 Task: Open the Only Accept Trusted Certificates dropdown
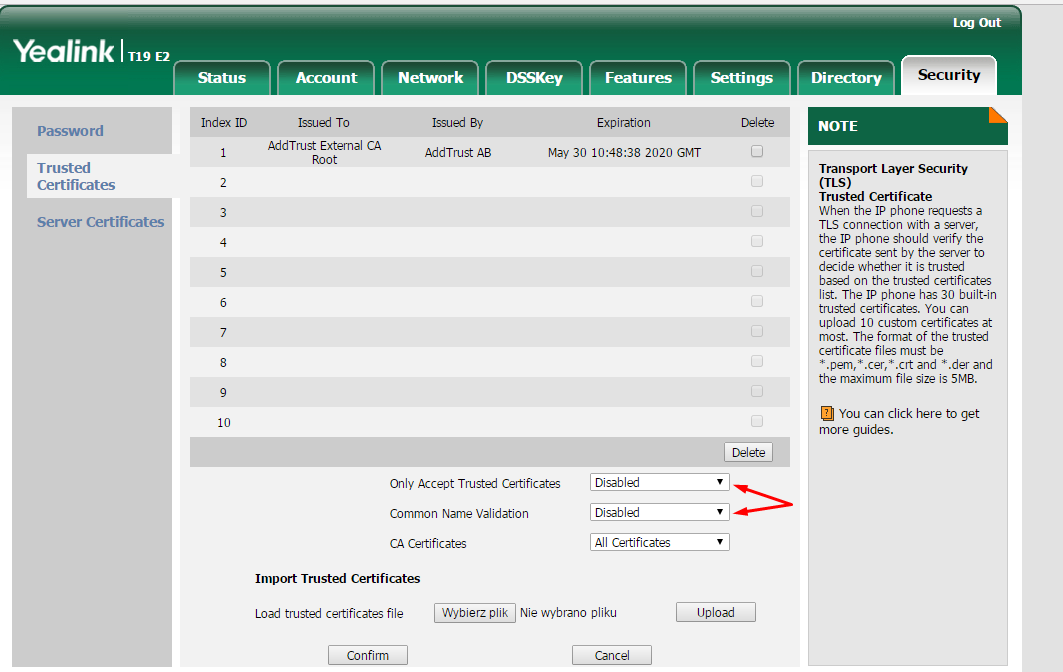point(659,483)
